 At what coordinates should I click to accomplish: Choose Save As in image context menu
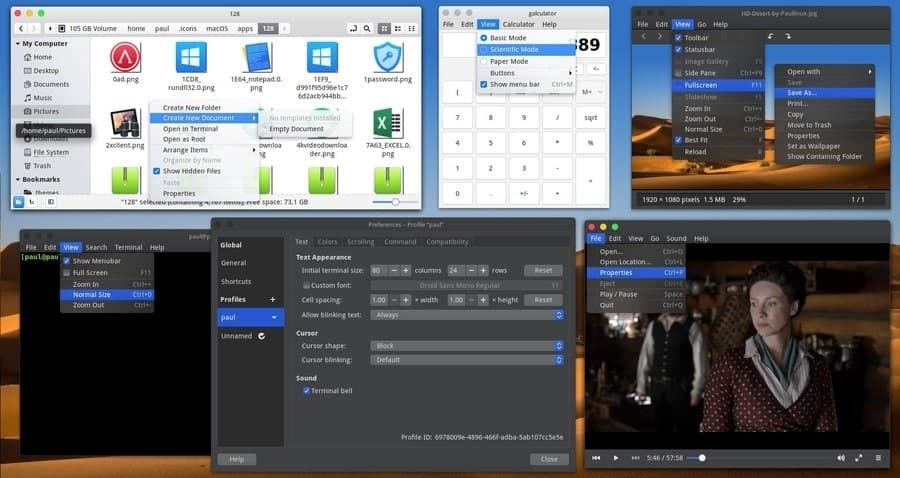coord(825,93)
